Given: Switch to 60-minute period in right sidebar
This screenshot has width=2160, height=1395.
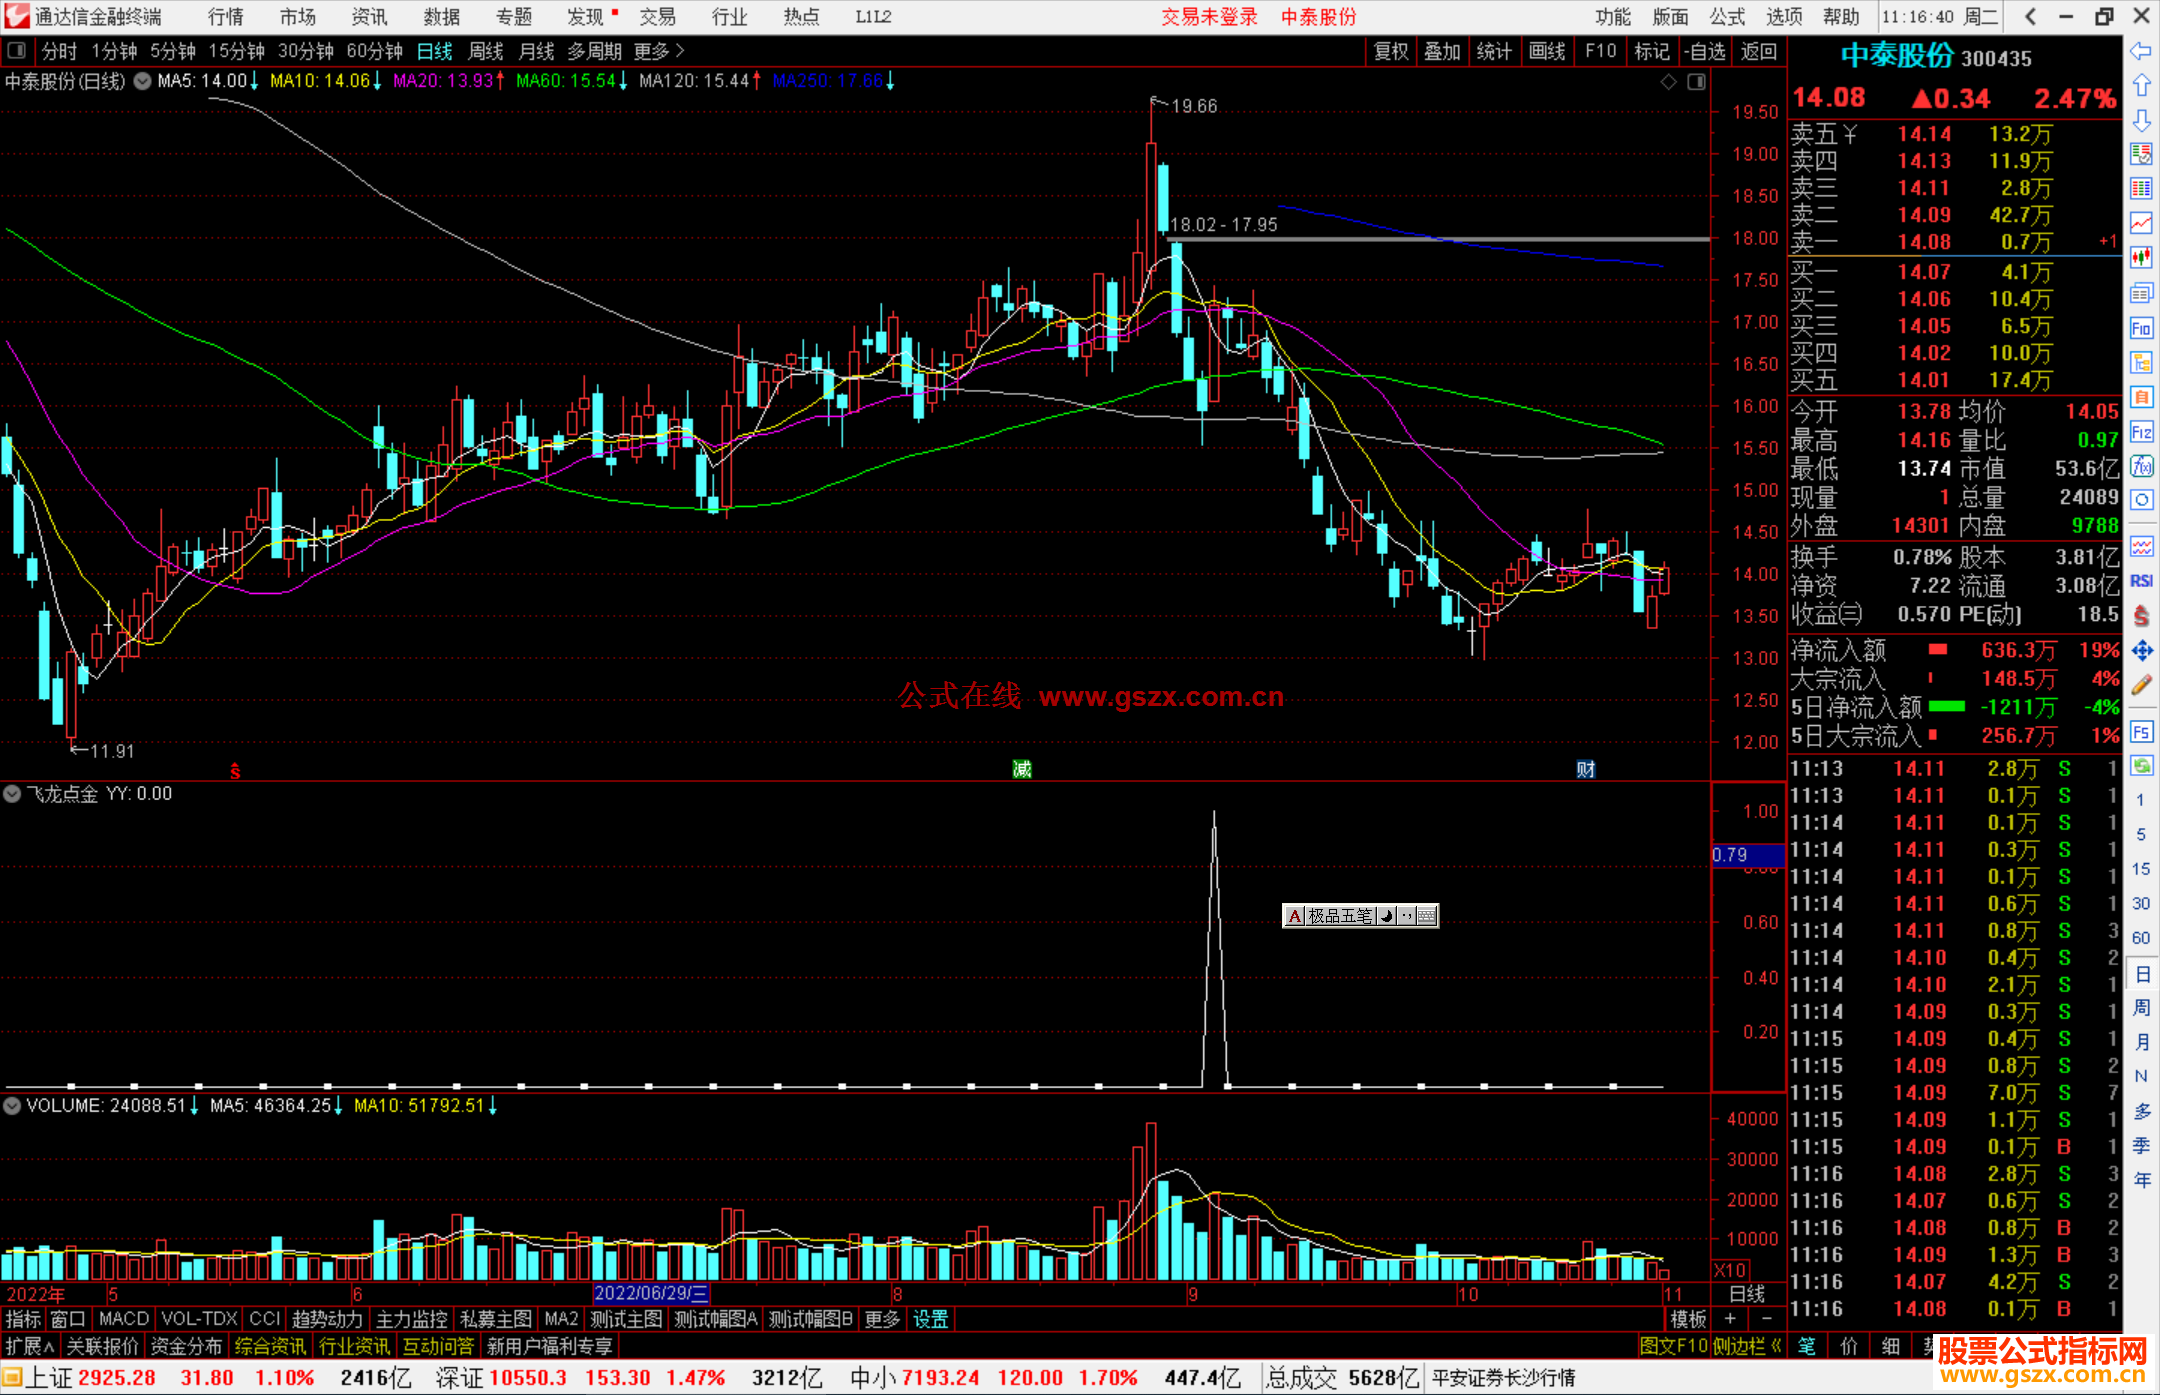Looking at the screenshot, I should 2140,938.
